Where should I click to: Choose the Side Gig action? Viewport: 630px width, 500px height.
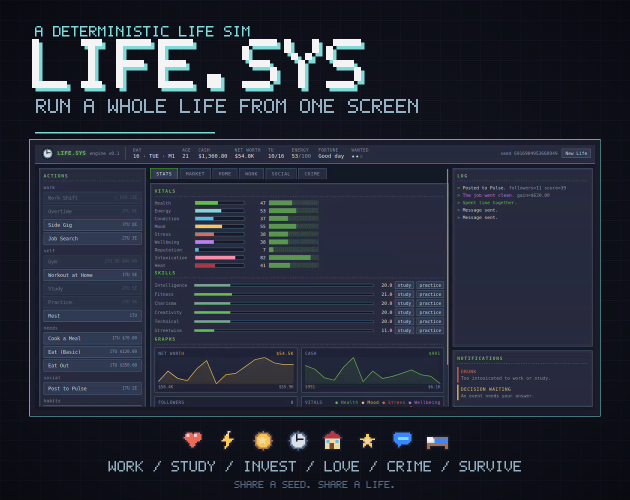(92, 225)
